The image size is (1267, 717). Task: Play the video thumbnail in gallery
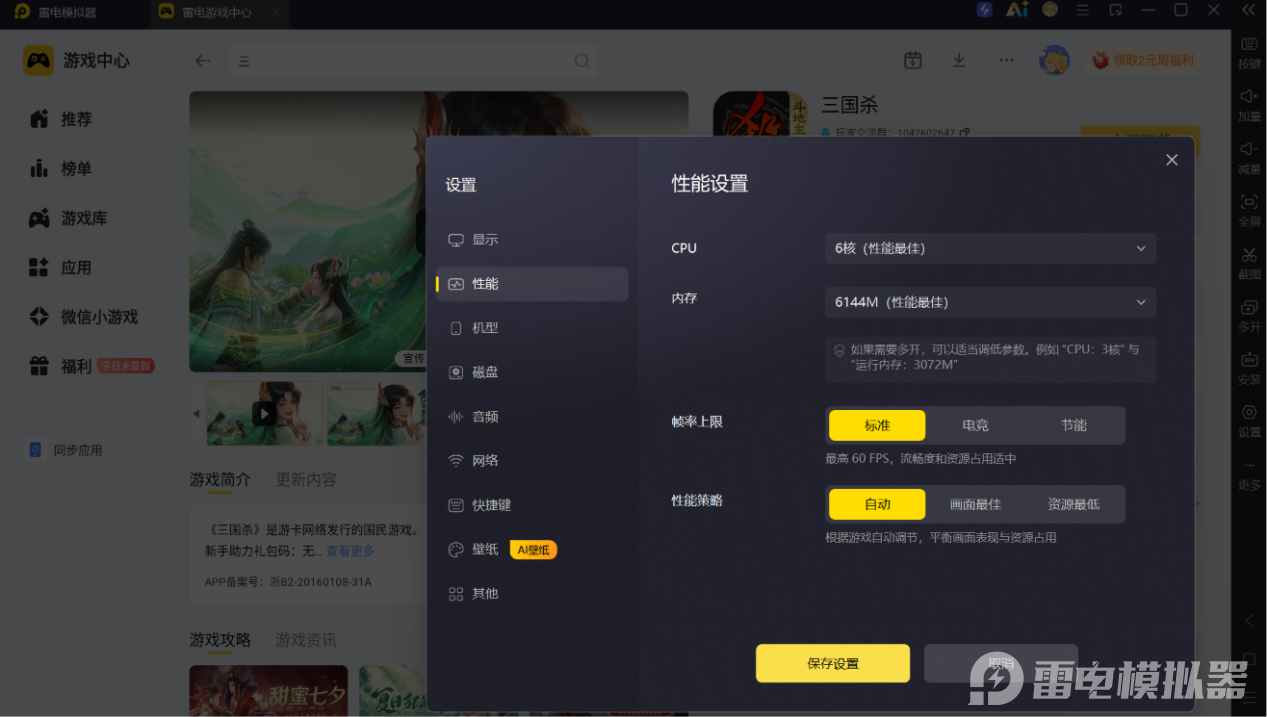[x=264, y=413]
